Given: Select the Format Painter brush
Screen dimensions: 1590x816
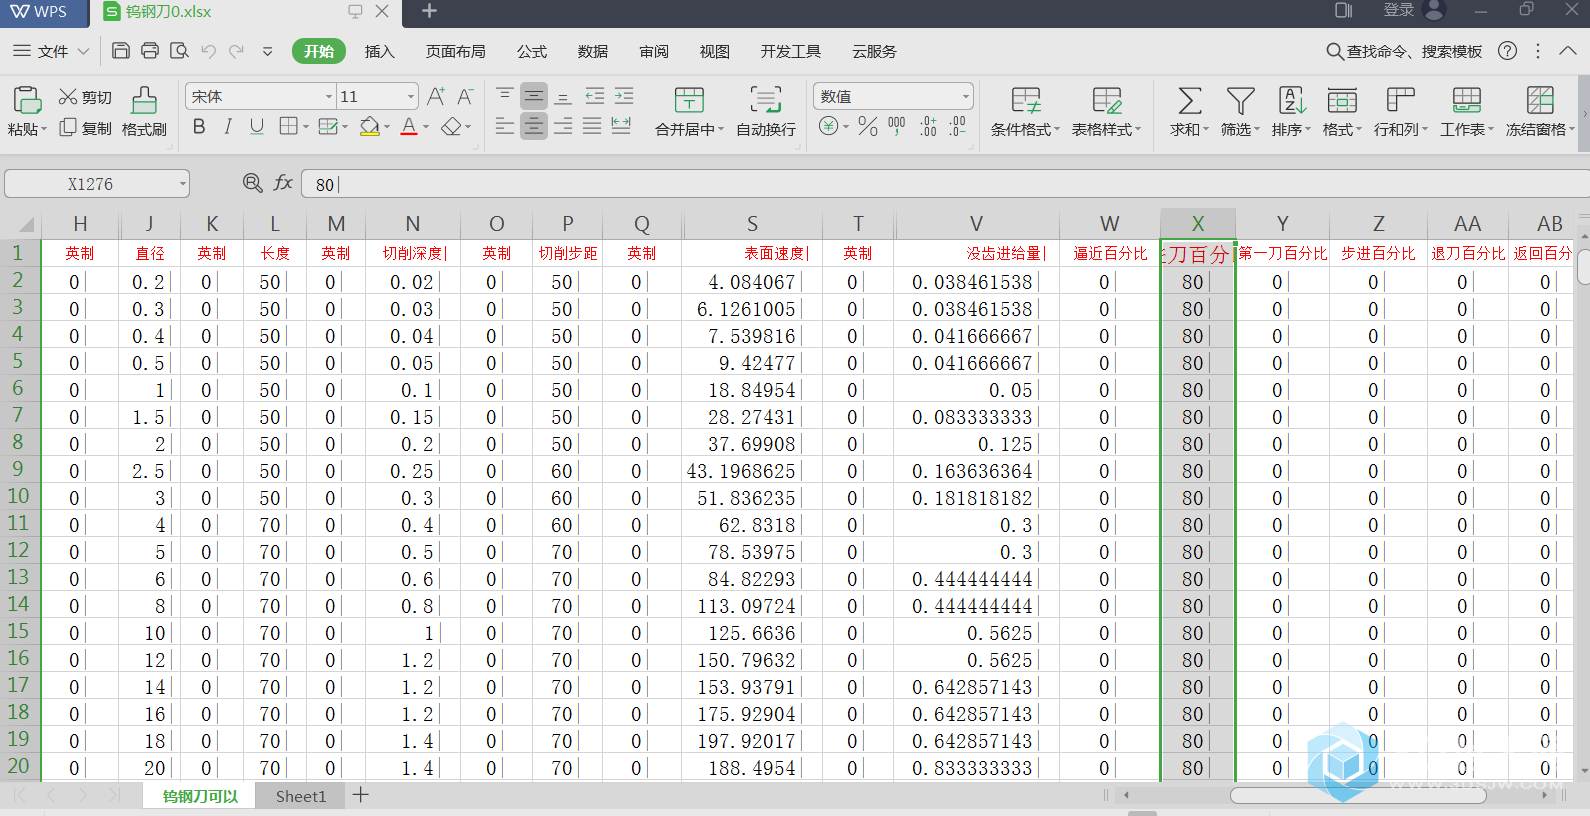Looking at the screenshot, I should [144, 100].
